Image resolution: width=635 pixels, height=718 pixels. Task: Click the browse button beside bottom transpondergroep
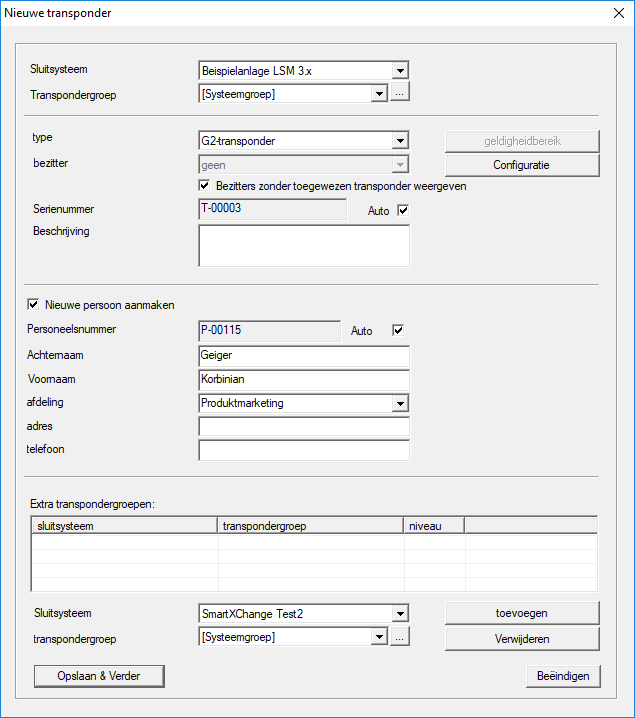pyautogui.click(x=400, y=637)
